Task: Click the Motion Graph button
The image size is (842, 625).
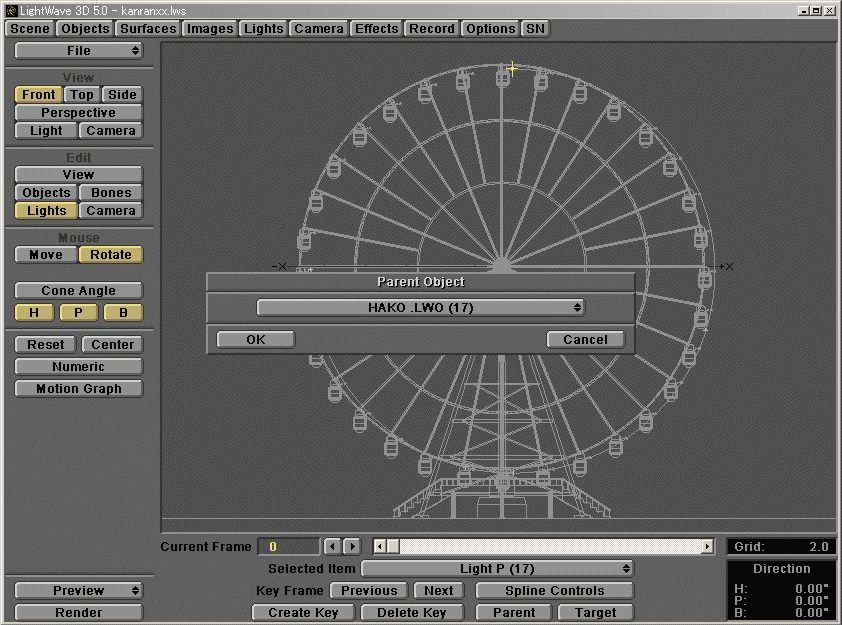Action: pyautogui.click(x=78, y=389)
